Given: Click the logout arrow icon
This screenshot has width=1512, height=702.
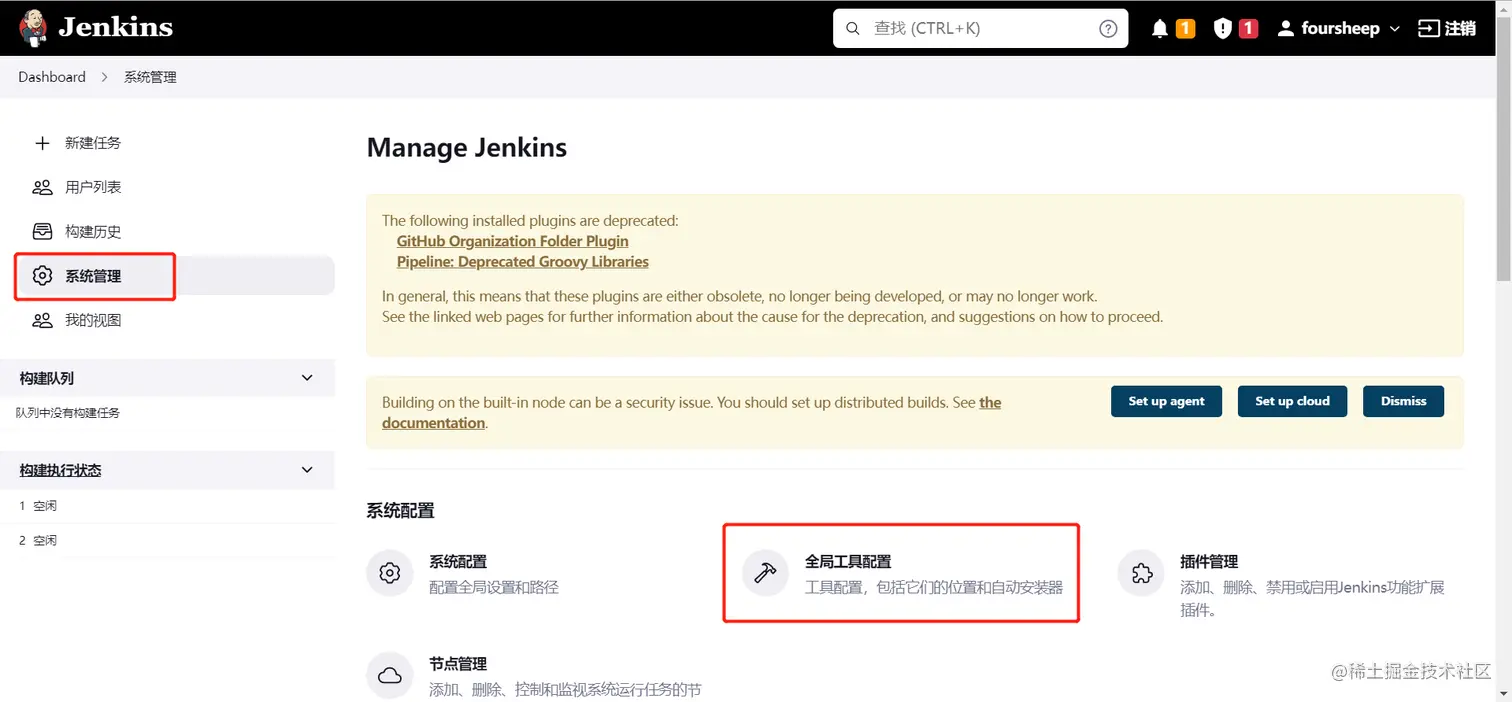Looking at the screenshot, I should (1429, 29).
